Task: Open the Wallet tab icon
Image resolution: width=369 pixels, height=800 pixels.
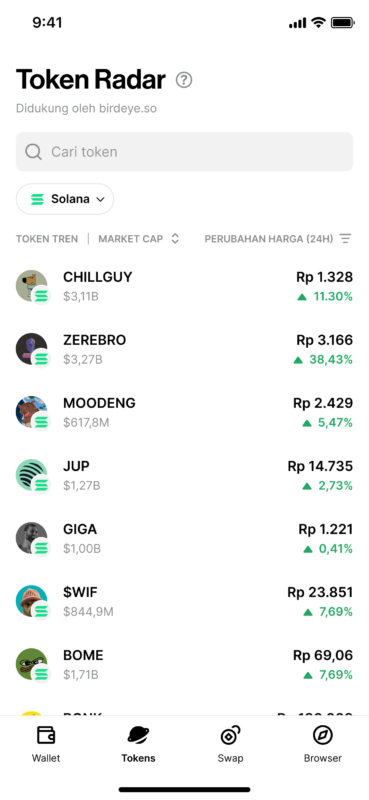Action: pyautogui.click(x=46, y=735)
